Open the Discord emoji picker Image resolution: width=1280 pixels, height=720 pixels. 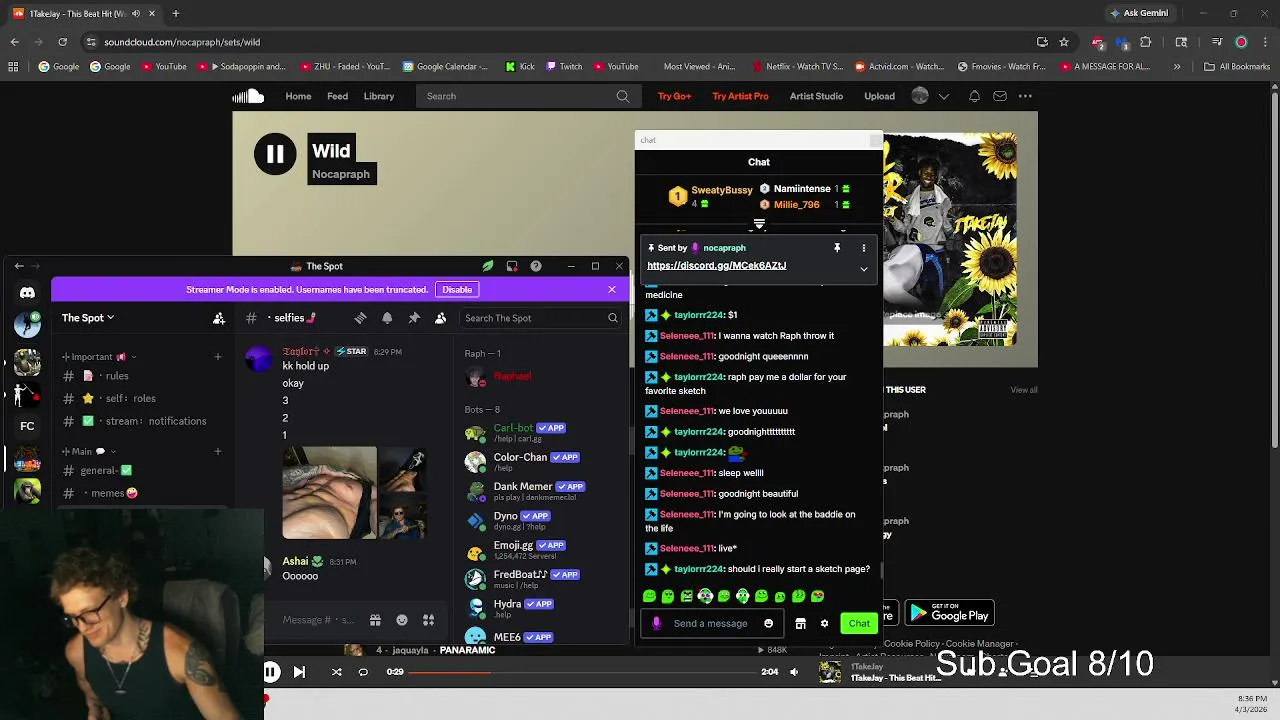coord(402,620)
